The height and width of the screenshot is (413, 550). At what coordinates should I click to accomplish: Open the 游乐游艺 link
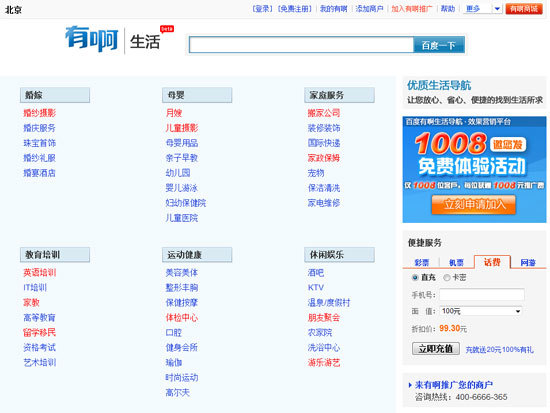click(324, 363)
